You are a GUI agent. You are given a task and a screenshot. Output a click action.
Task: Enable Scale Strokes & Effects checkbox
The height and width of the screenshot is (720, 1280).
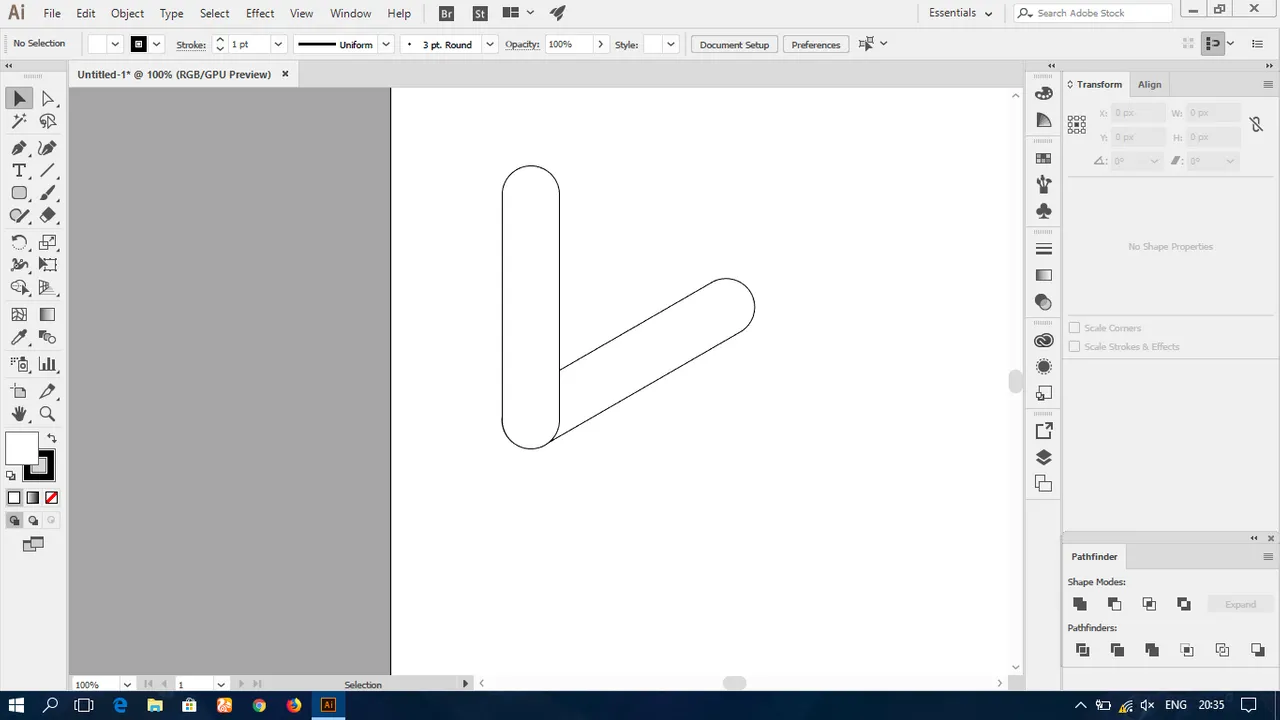pyautogui.click(x=1075, y=346)
